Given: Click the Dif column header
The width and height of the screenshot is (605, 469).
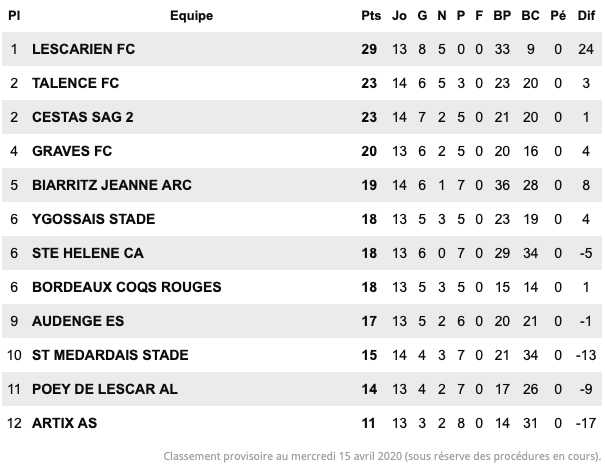Looking at the screenshot, I should [x=586, y=15].
